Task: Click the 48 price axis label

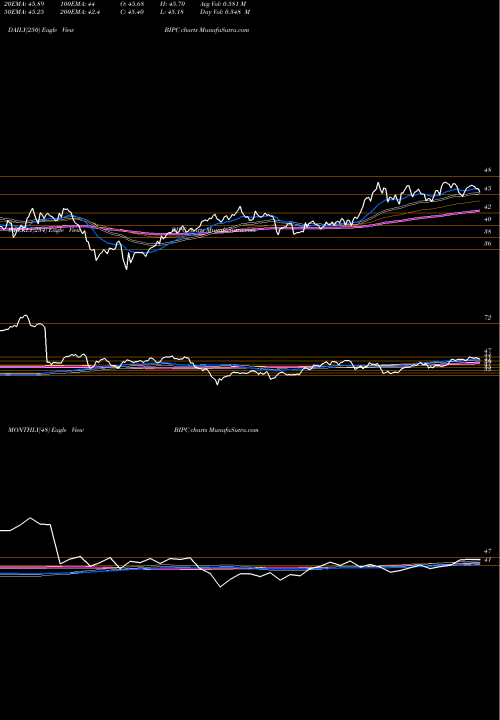Action: pos(487,170)
